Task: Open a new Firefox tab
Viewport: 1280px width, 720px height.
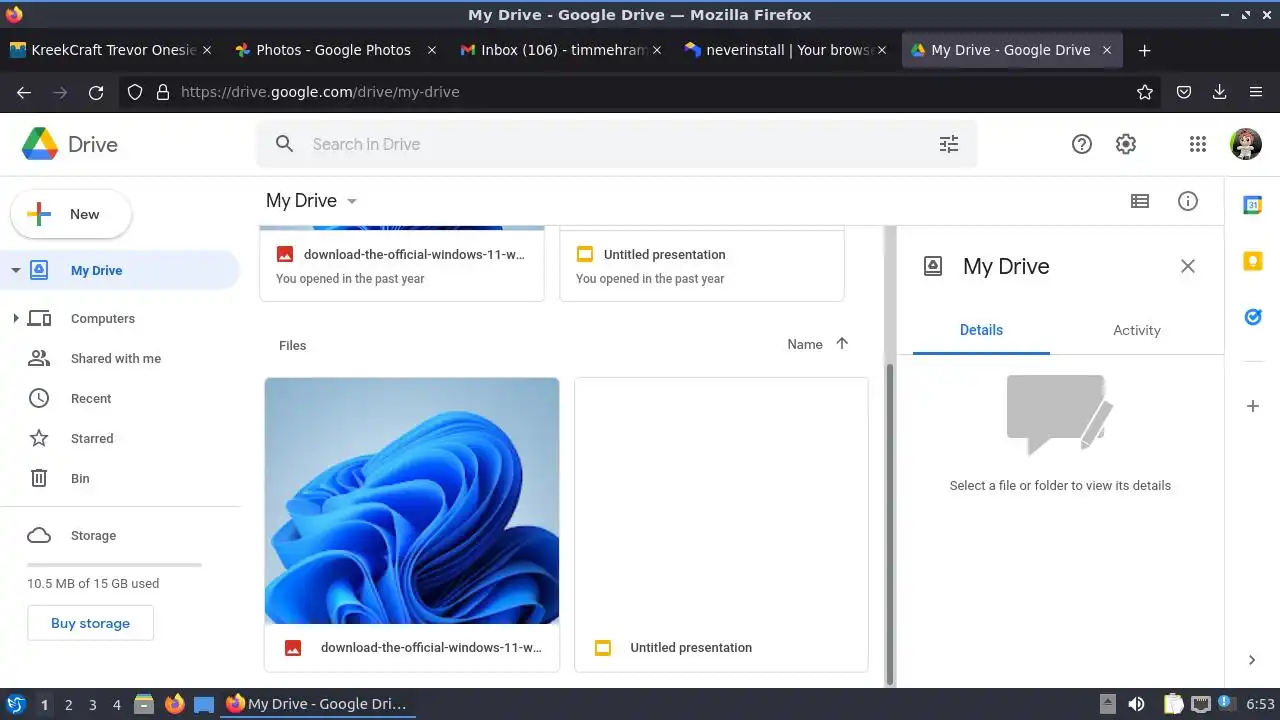Action: click(x=1145, y=50)
